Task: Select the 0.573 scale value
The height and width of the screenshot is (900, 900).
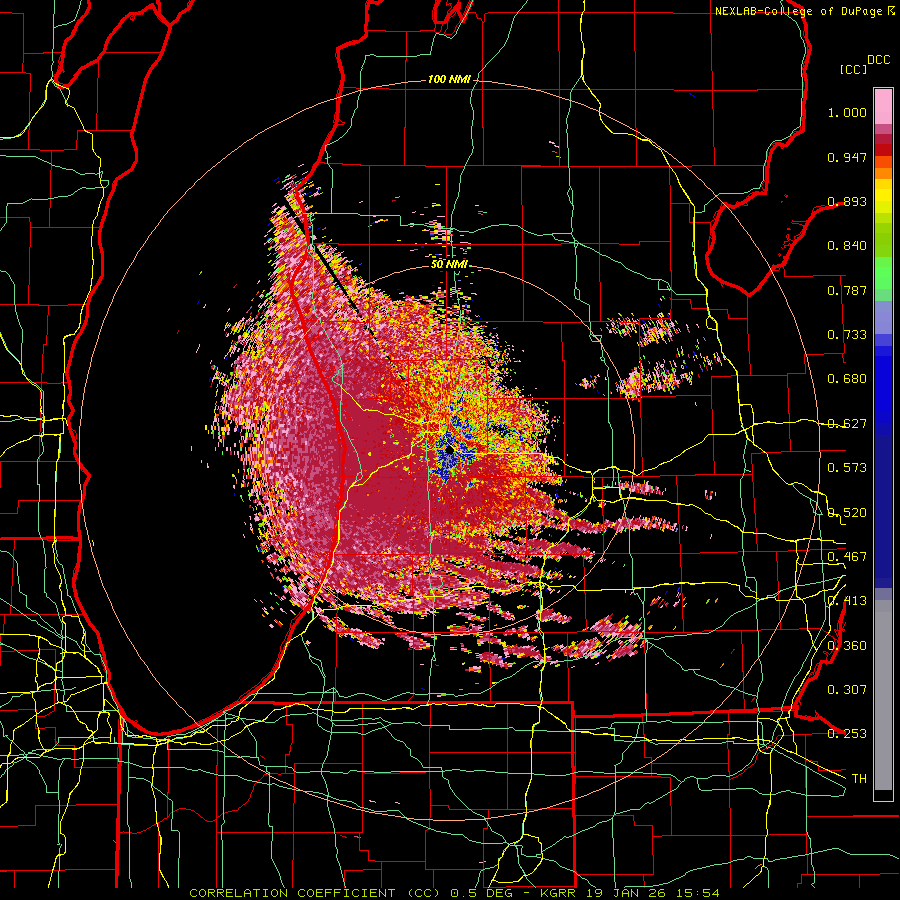Action: click(847, 468)
